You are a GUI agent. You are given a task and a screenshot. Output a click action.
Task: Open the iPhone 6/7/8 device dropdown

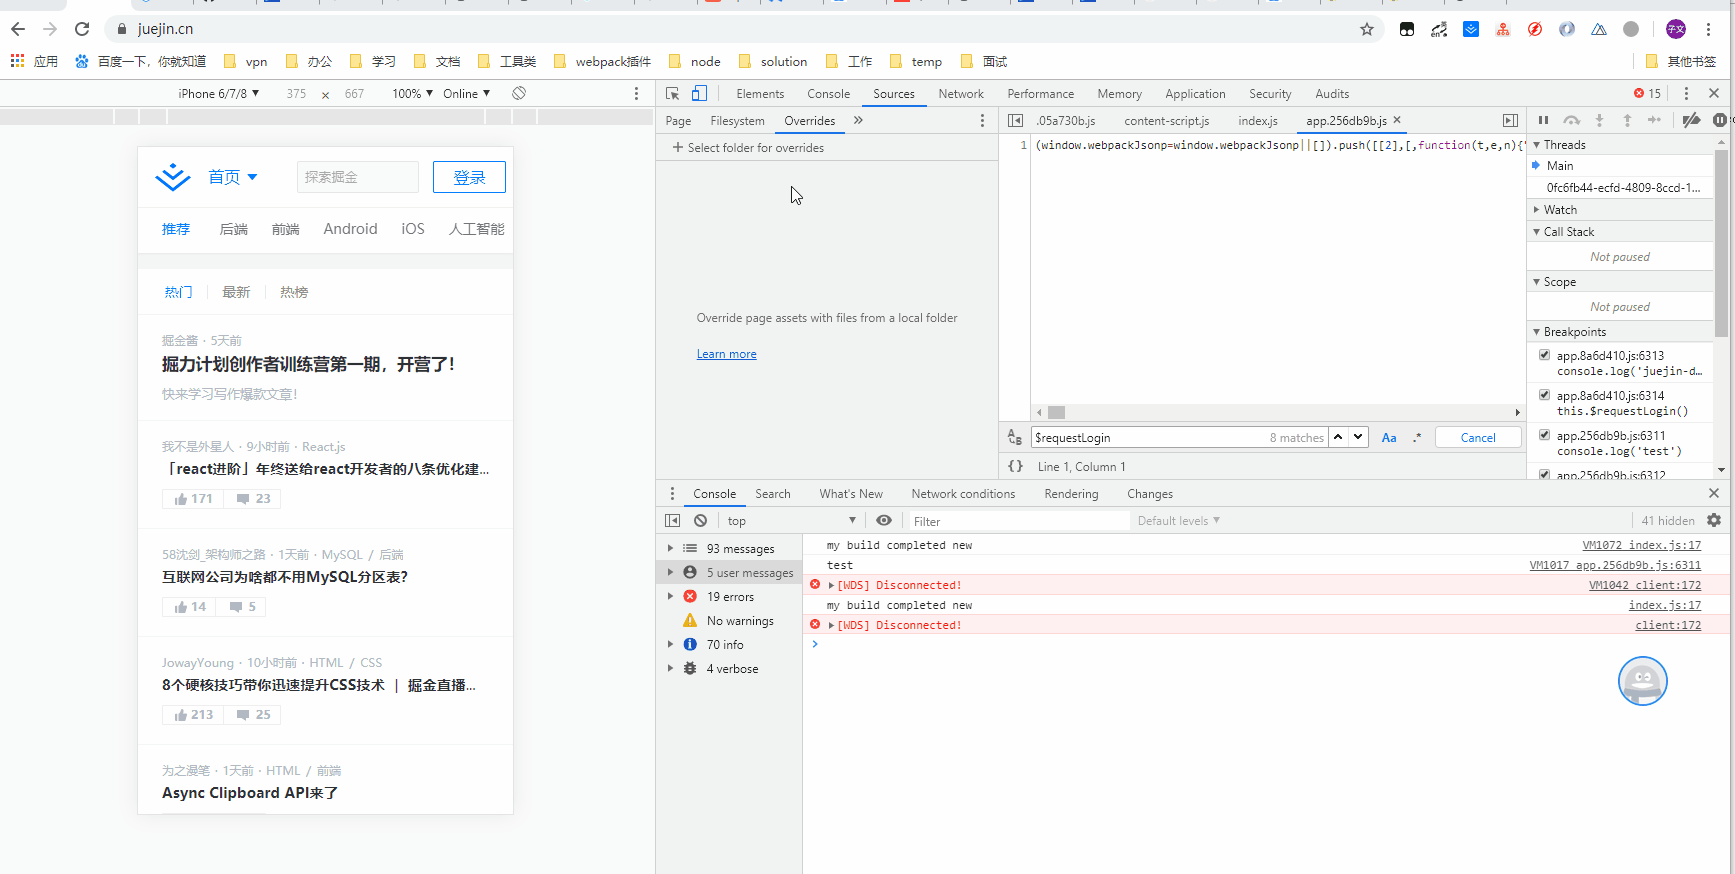pos(219,93)
